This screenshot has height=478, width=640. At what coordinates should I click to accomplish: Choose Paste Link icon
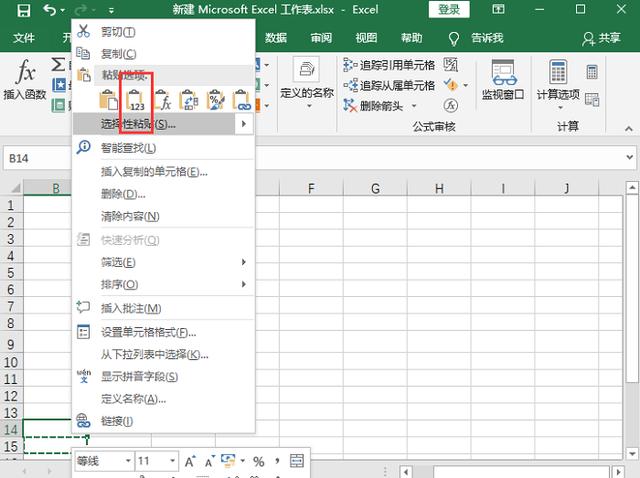click(x=242, y=100)
